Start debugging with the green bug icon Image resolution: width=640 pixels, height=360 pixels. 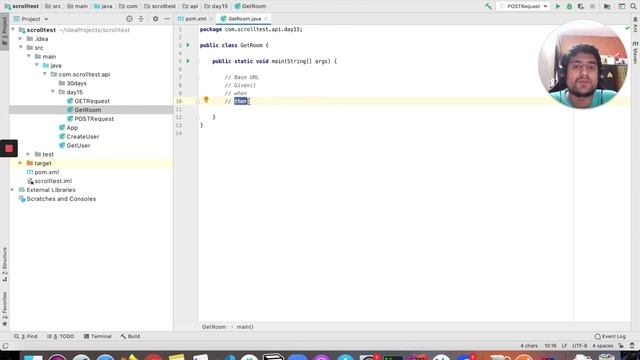click(x=569, y=6)
